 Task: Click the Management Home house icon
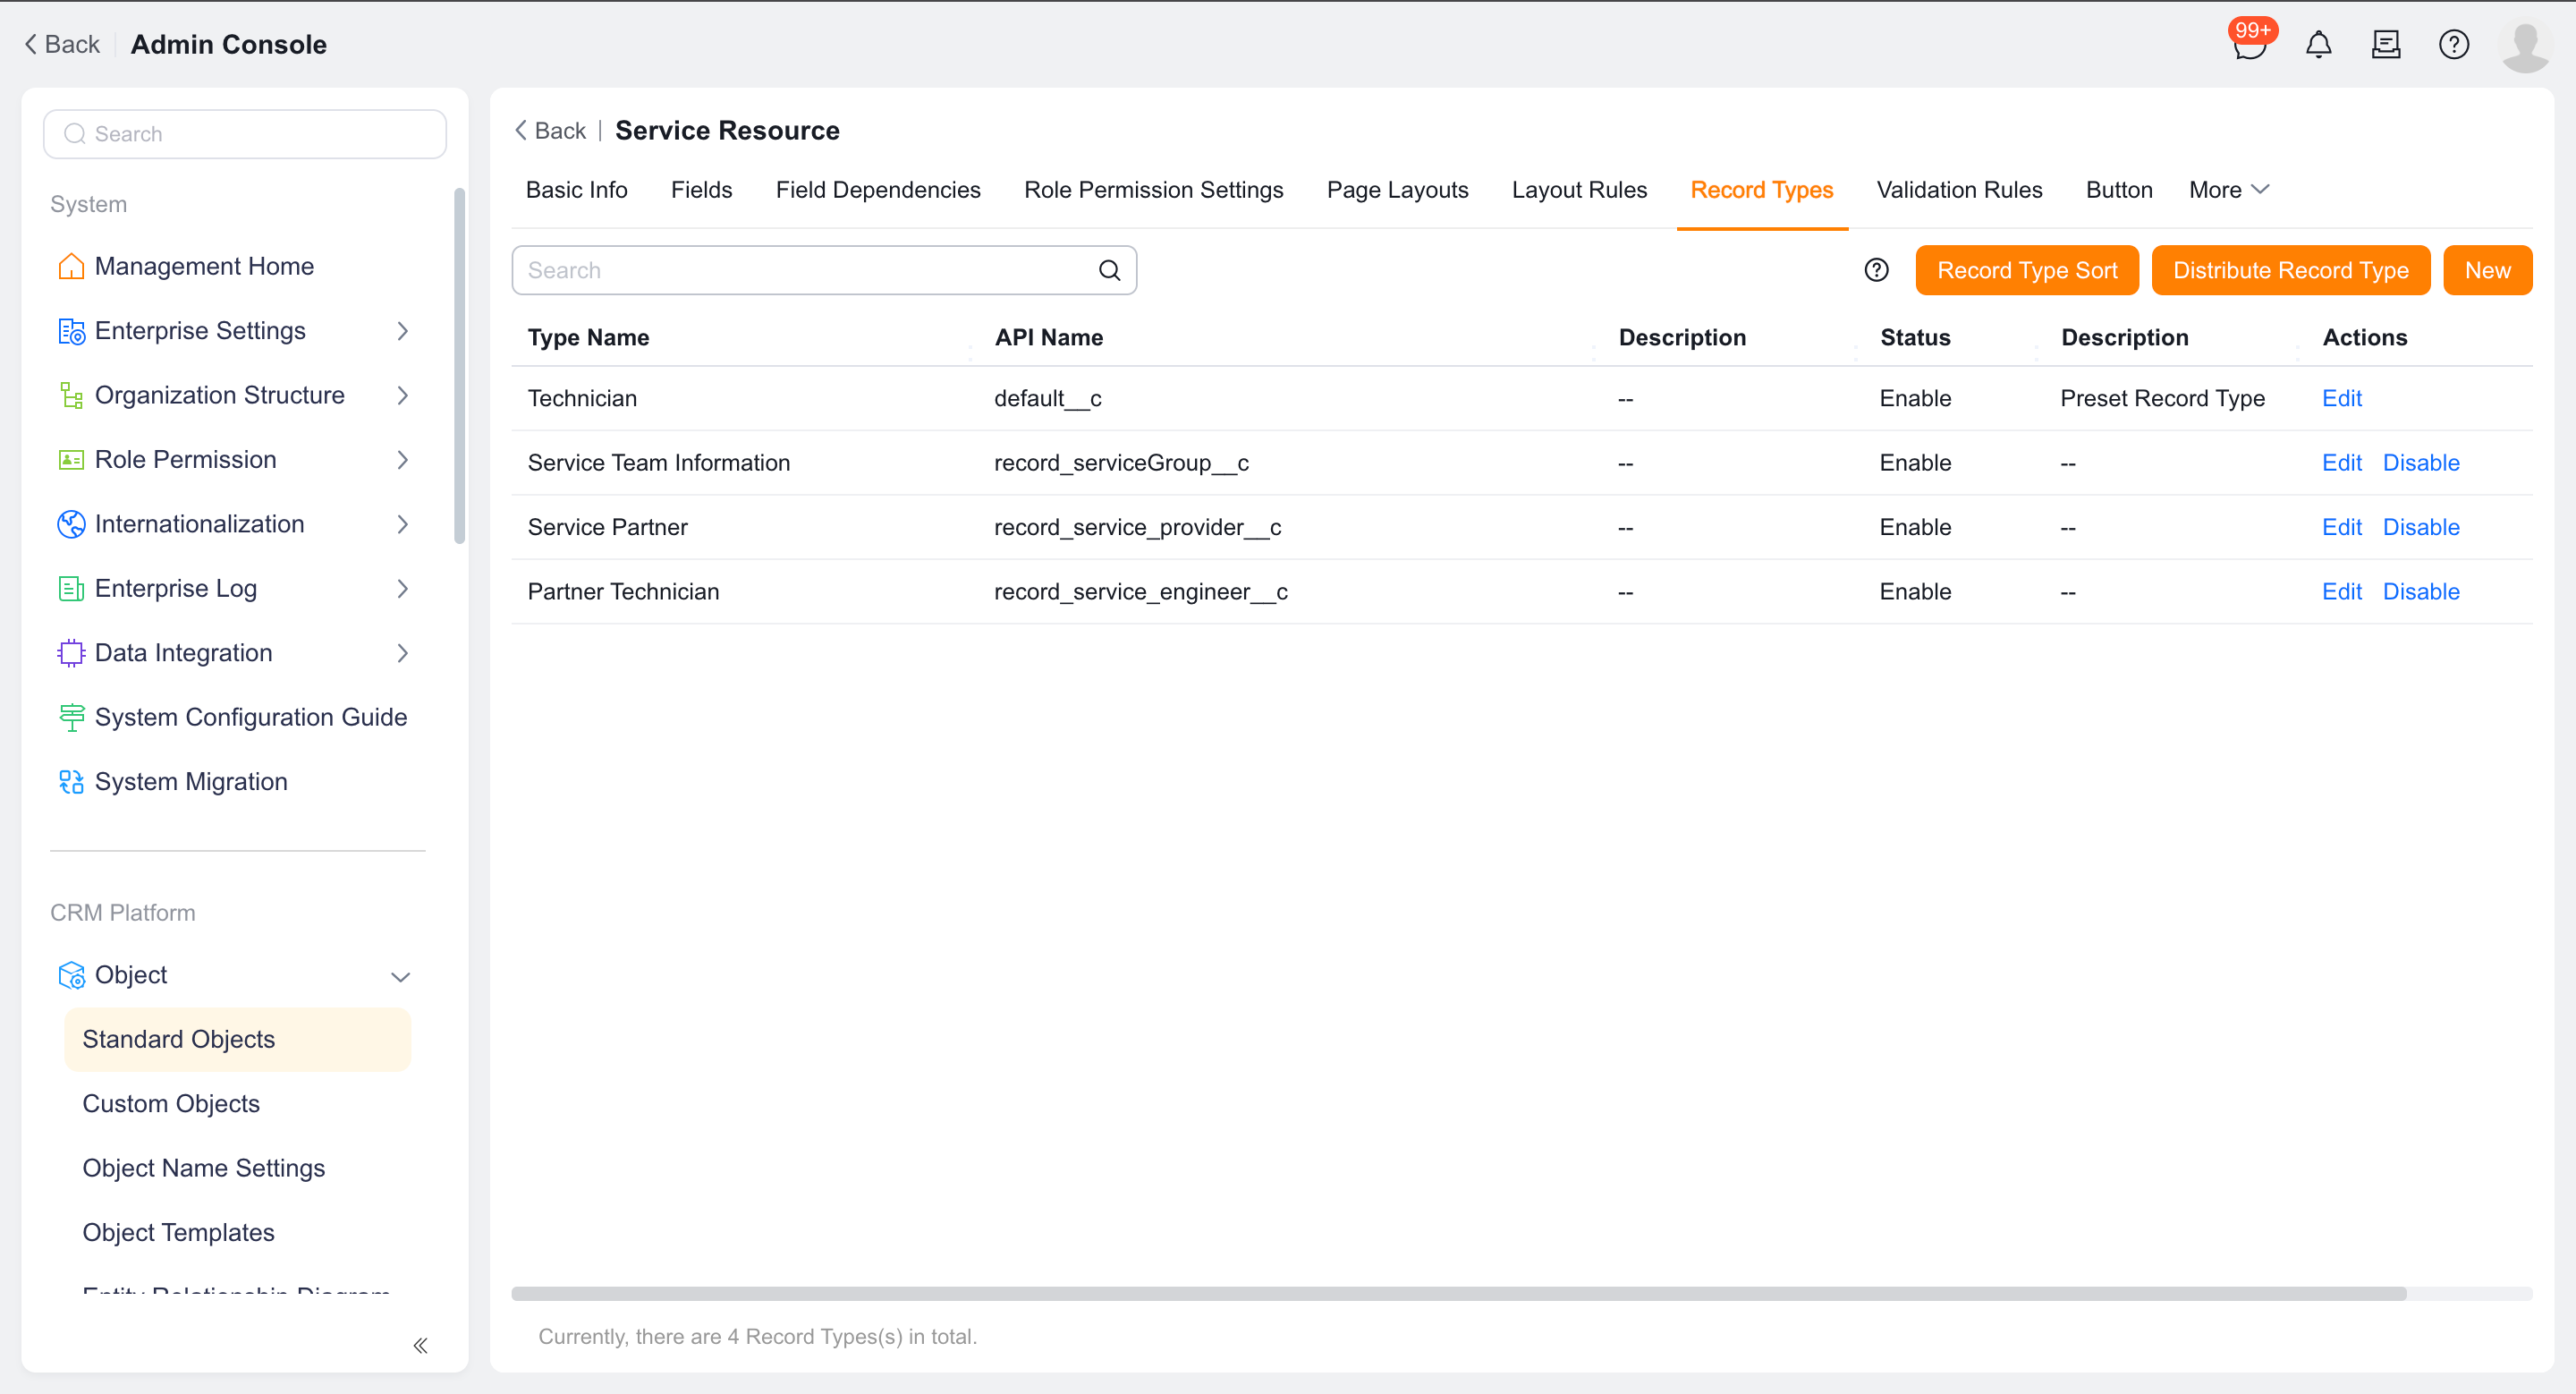tap(71, 266)
